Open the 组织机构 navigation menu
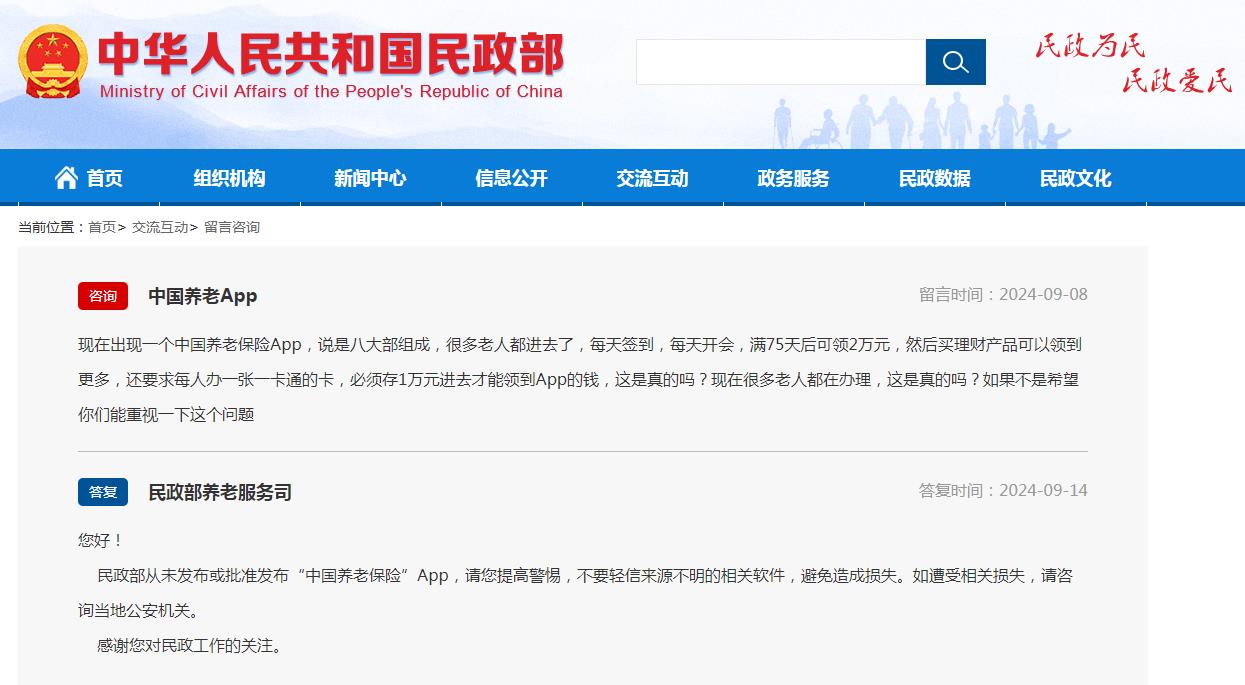 [229, 178]
